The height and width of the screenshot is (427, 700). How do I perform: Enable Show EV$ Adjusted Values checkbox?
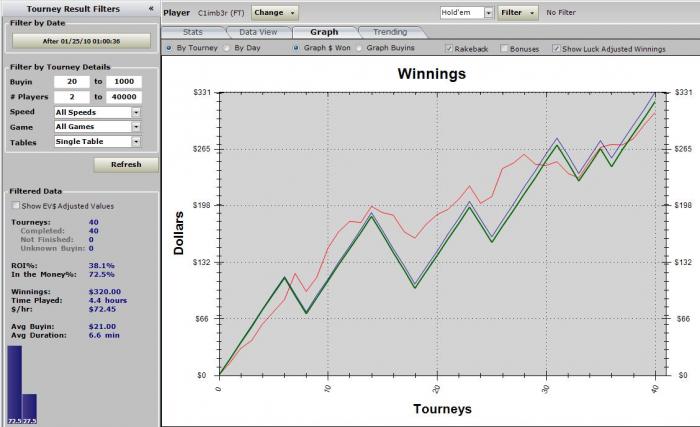point(16,205)
